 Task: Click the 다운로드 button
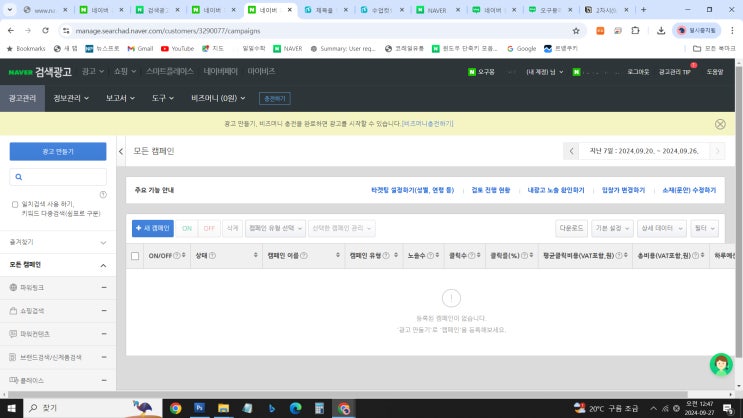pos(571,228)
